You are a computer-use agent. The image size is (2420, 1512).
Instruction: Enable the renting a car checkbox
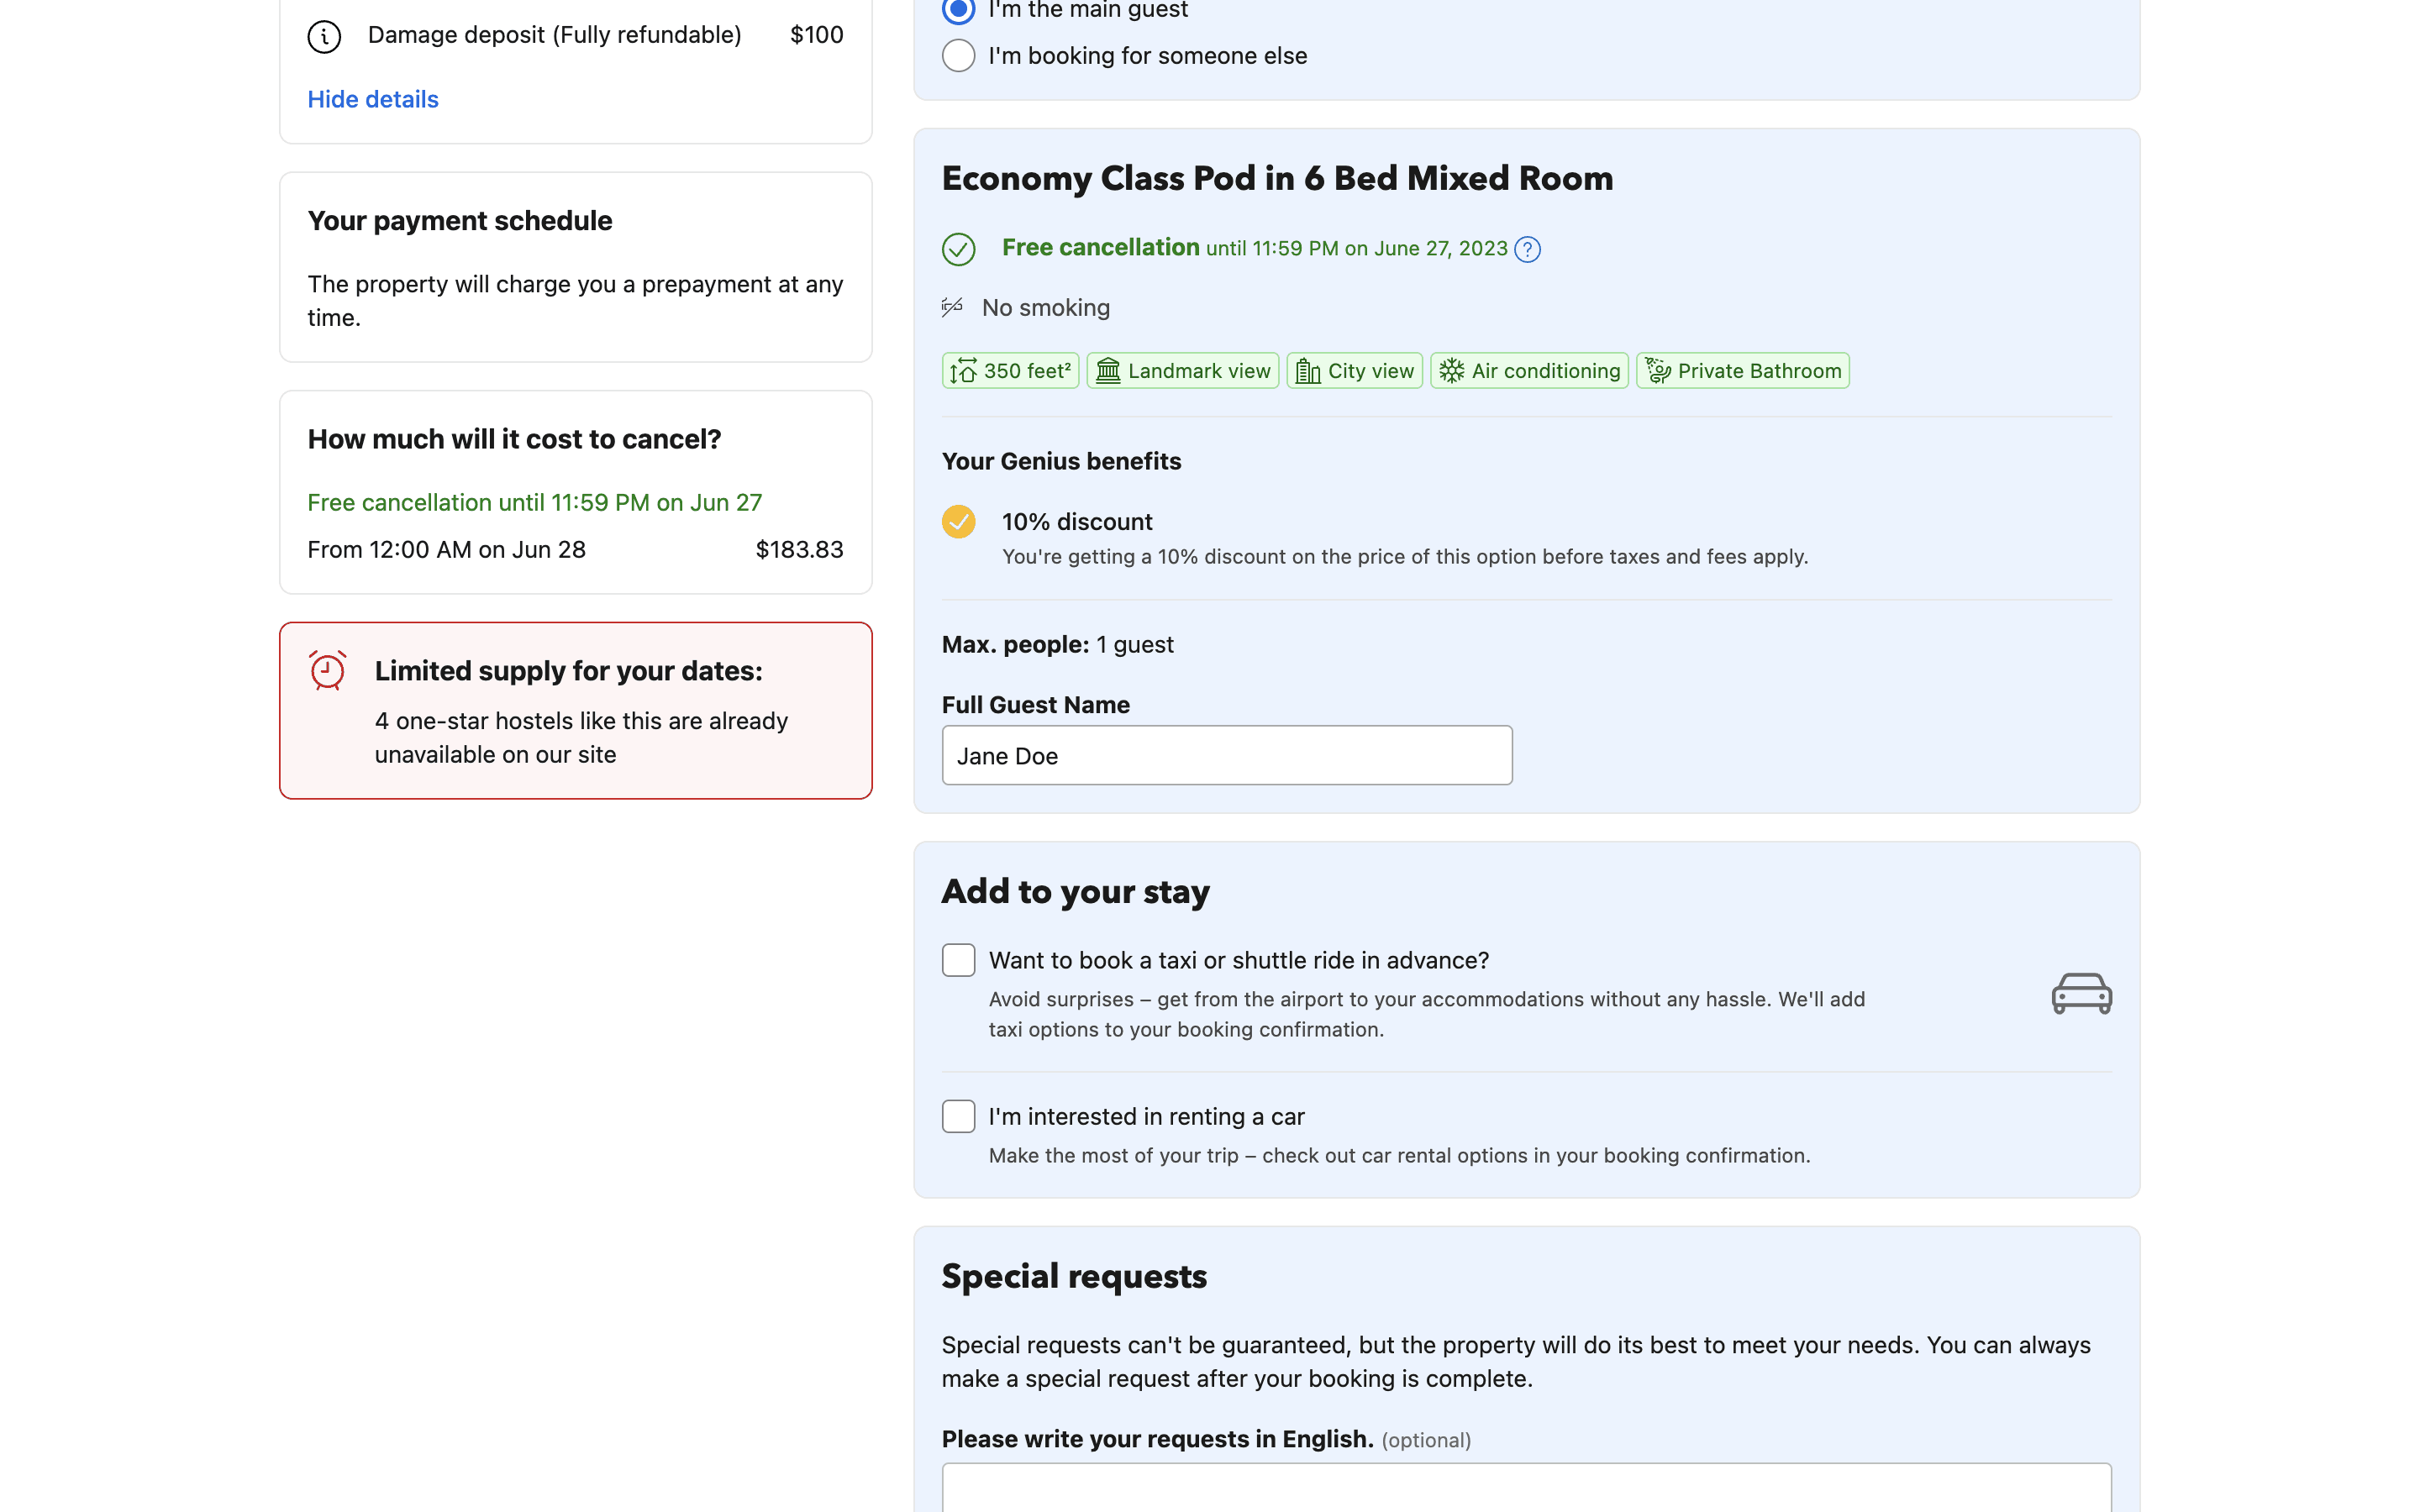point(958,1116)
